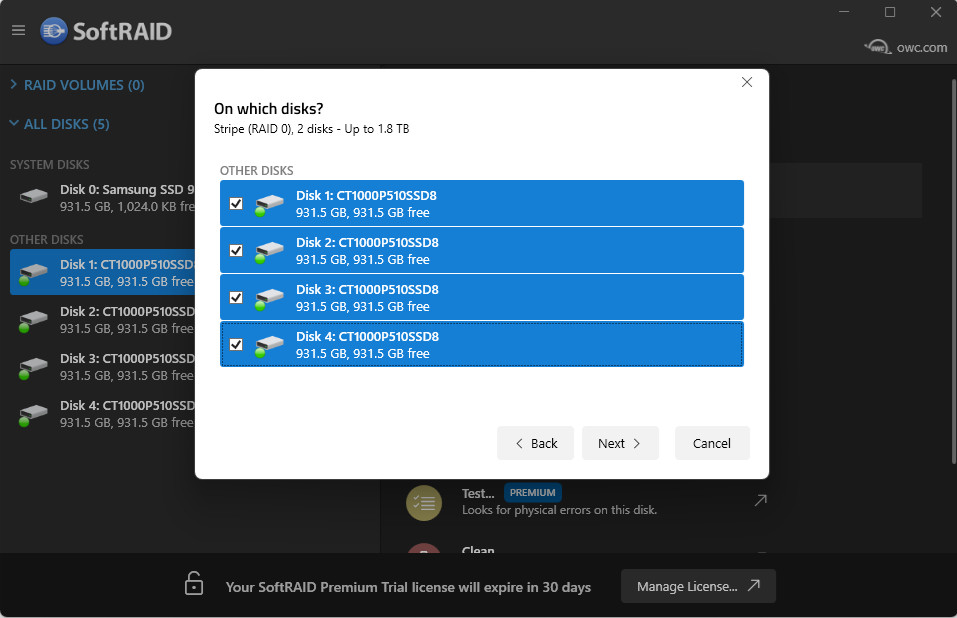Close the On which disks dialog
The image size is (957, 618).
[x=746, y=82]
